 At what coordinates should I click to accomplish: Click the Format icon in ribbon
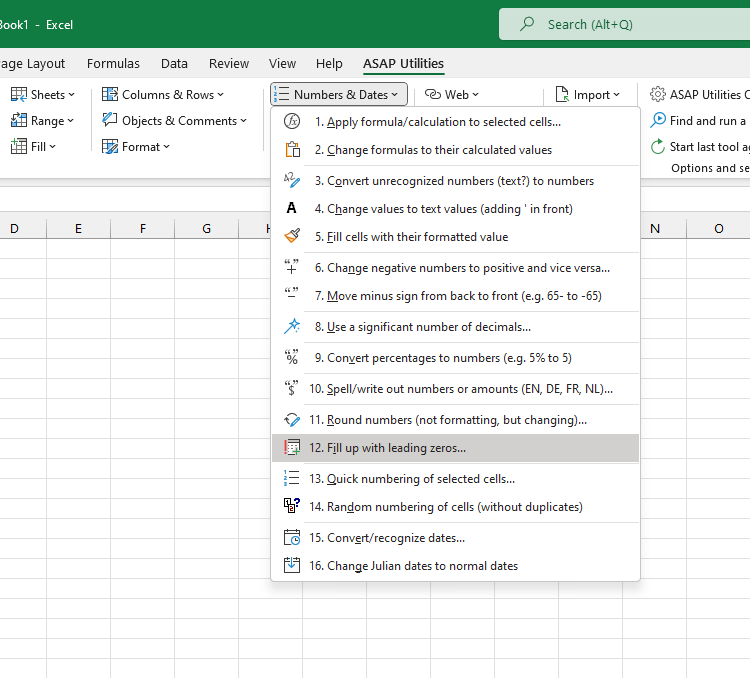click(110, 146)
